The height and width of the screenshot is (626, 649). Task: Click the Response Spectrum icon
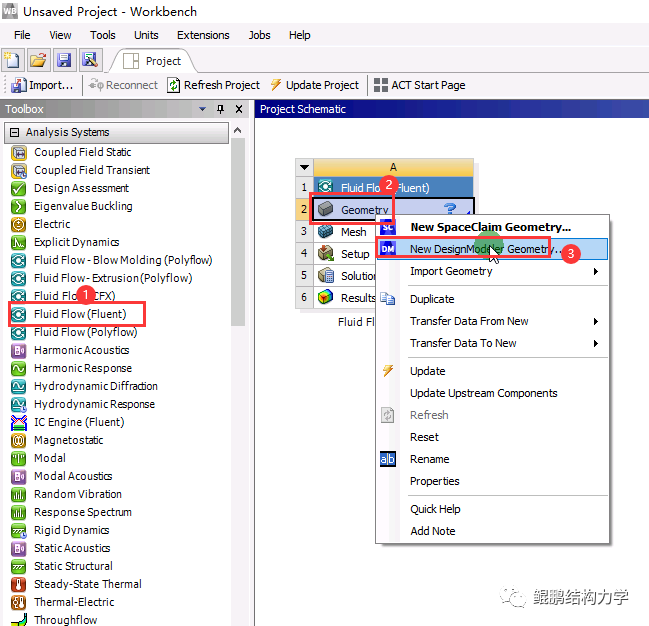pyautogui.click(x=19, y=513)
